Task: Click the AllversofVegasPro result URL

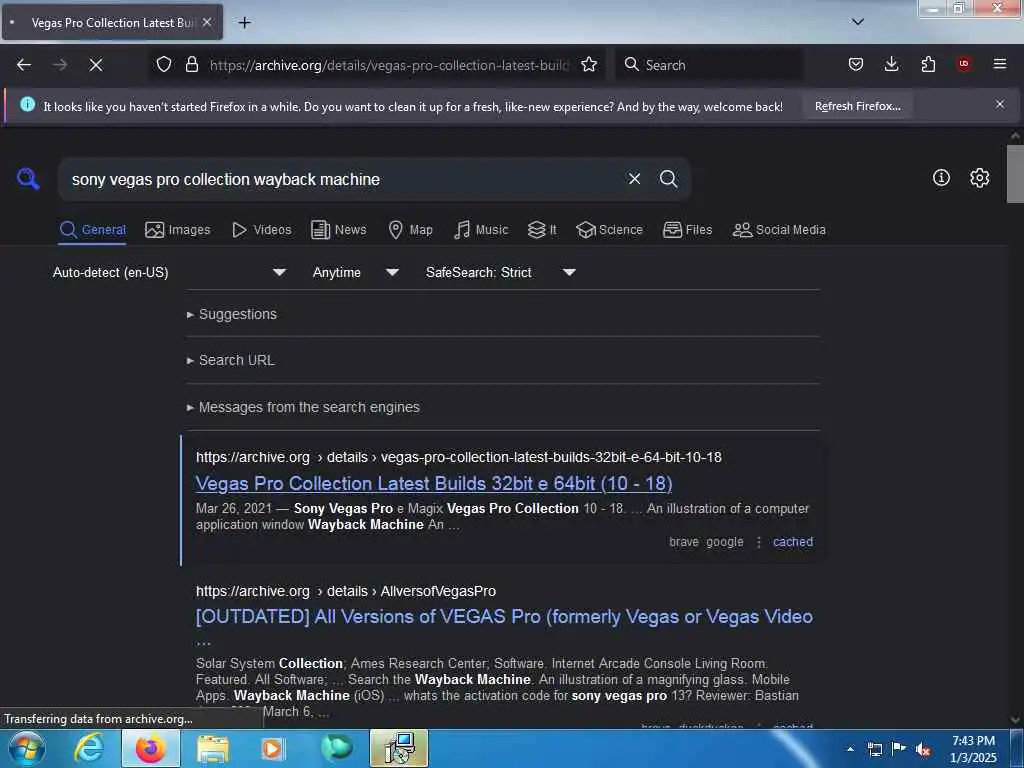Action: pyautogui.click(x=346, y=592)
